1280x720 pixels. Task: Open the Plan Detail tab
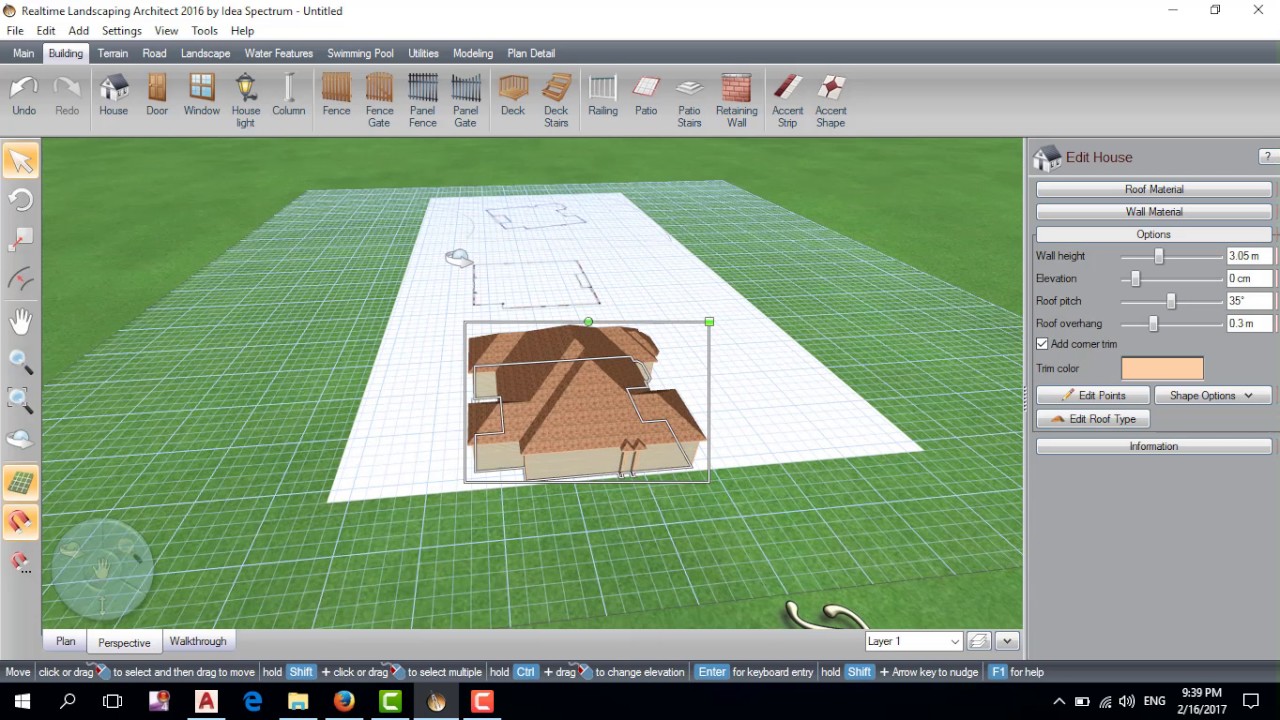click(x=531, y=53)
